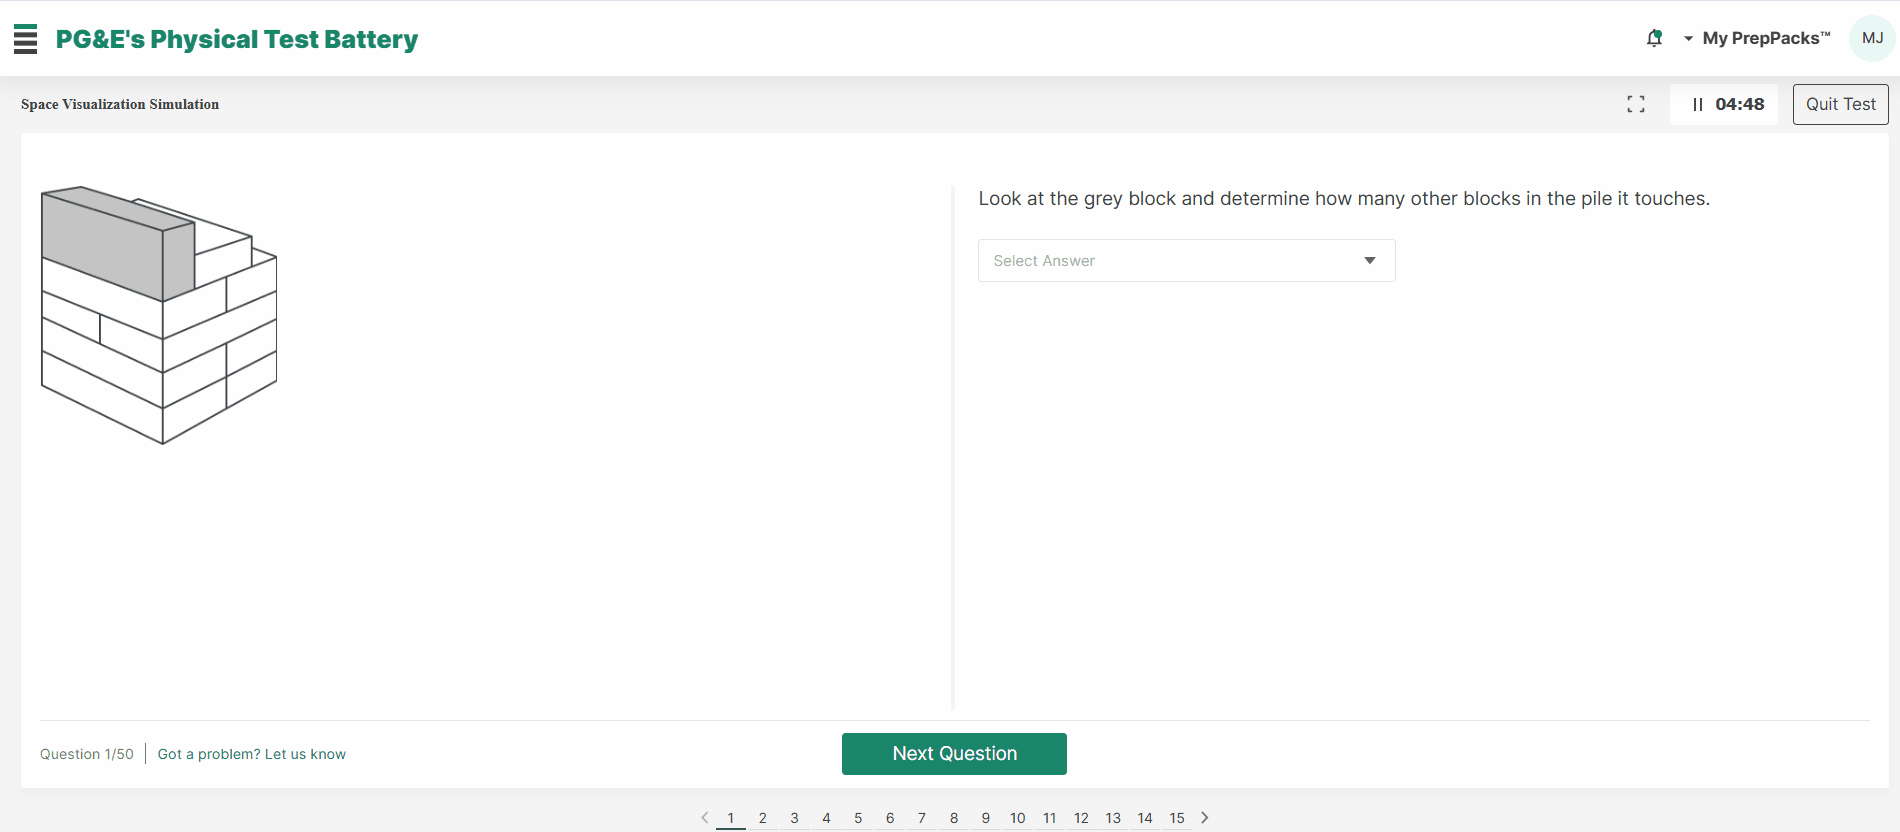Jump to question 9
The image size is (1900, 832).
click(986, 818)
